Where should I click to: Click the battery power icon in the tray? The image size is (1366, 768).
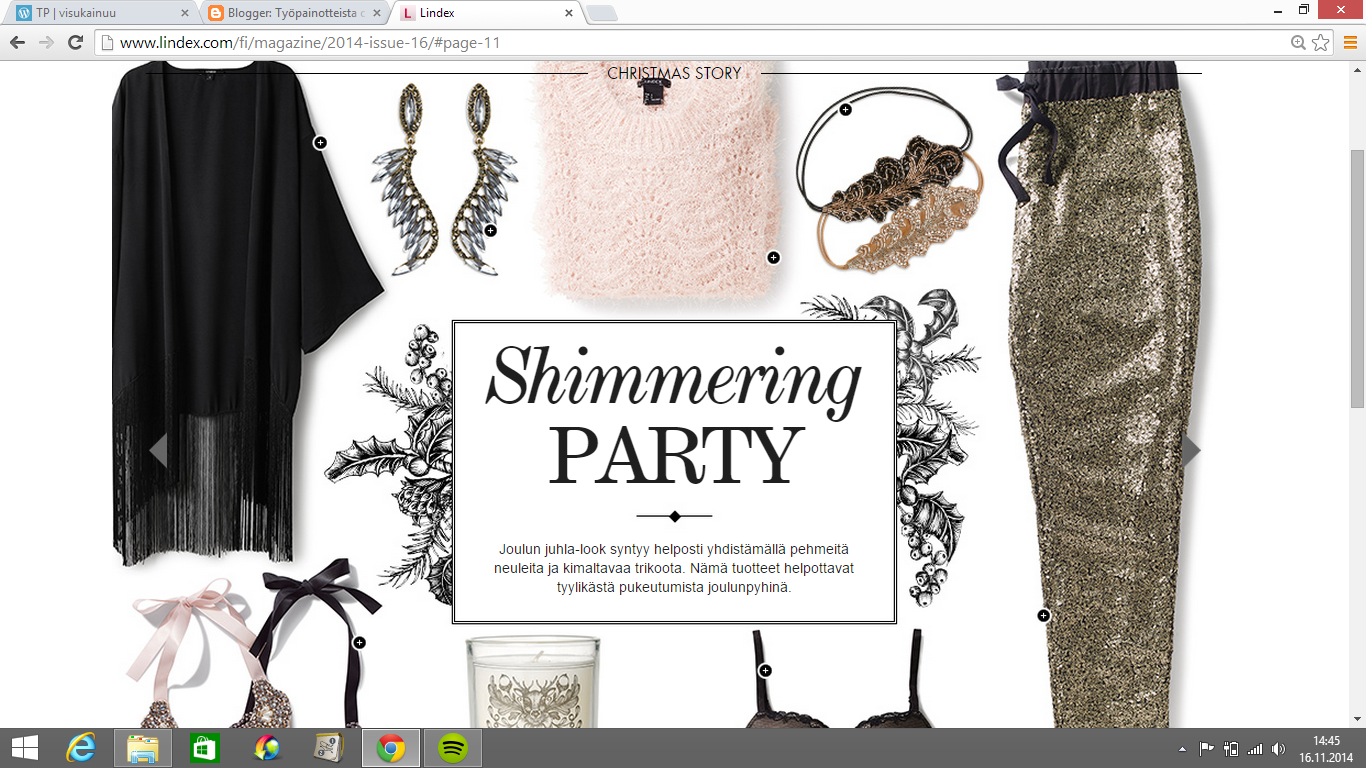(1231, 749)
